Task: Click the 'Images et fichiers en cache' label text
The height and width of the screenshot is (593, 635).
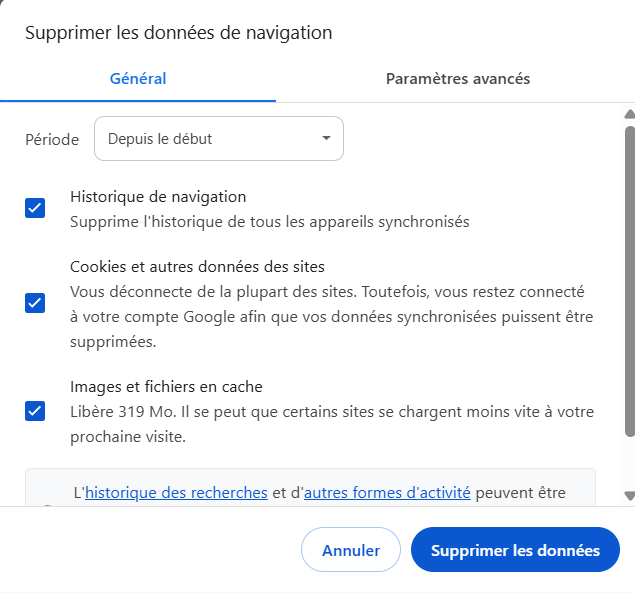Action: tap(166, 386)
